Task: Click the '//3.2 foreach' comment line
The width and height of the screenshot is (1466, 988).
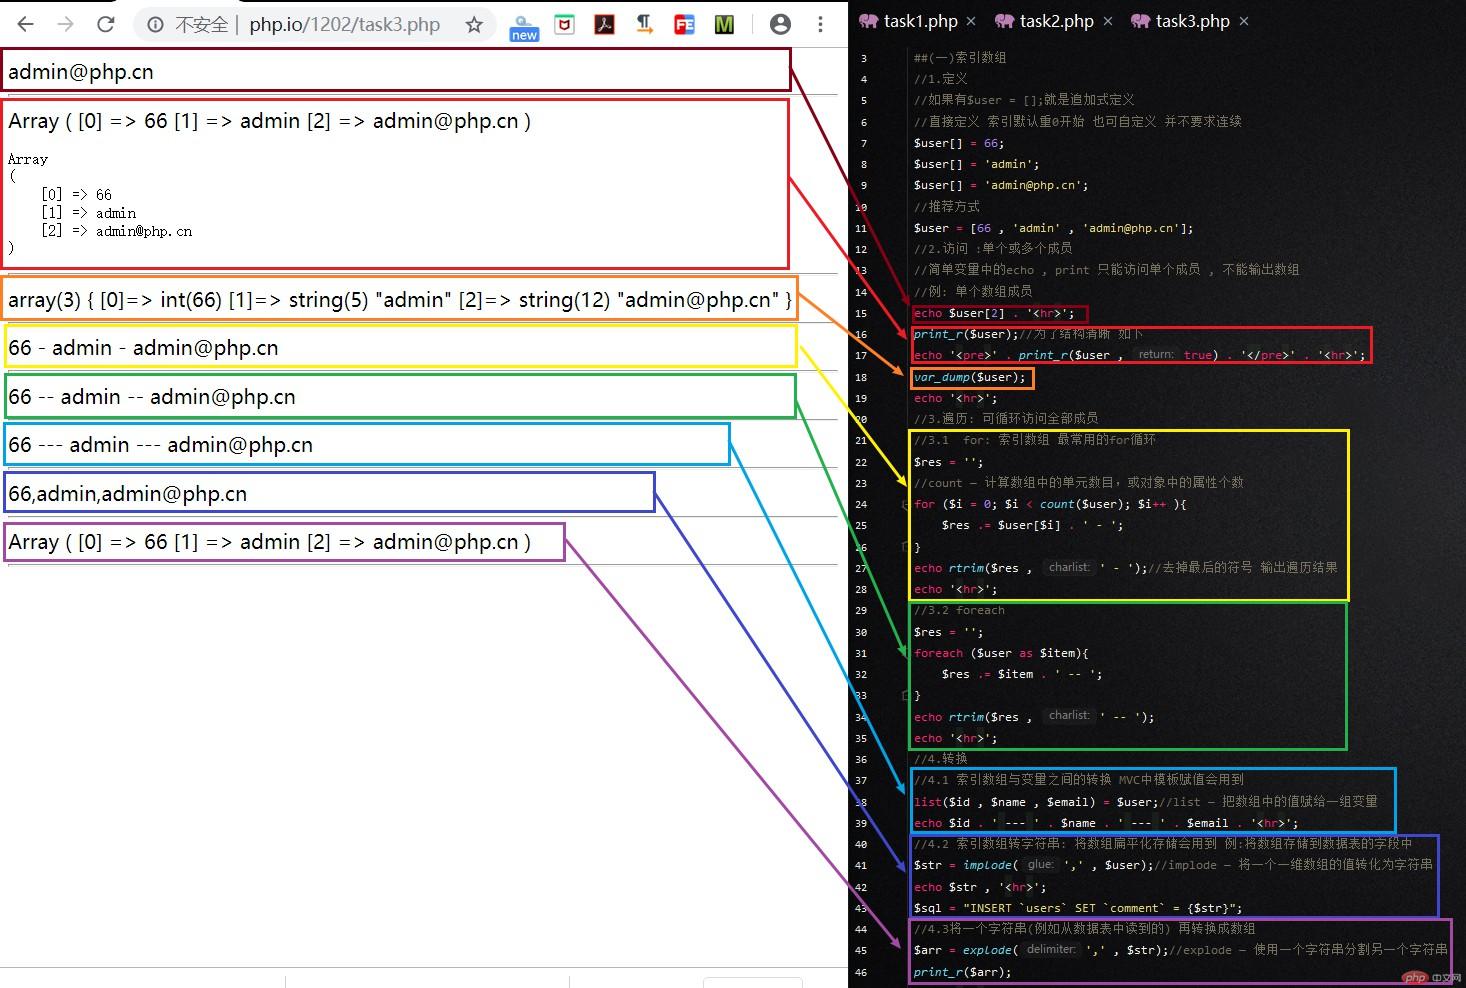Action: [x=959, y=610]
